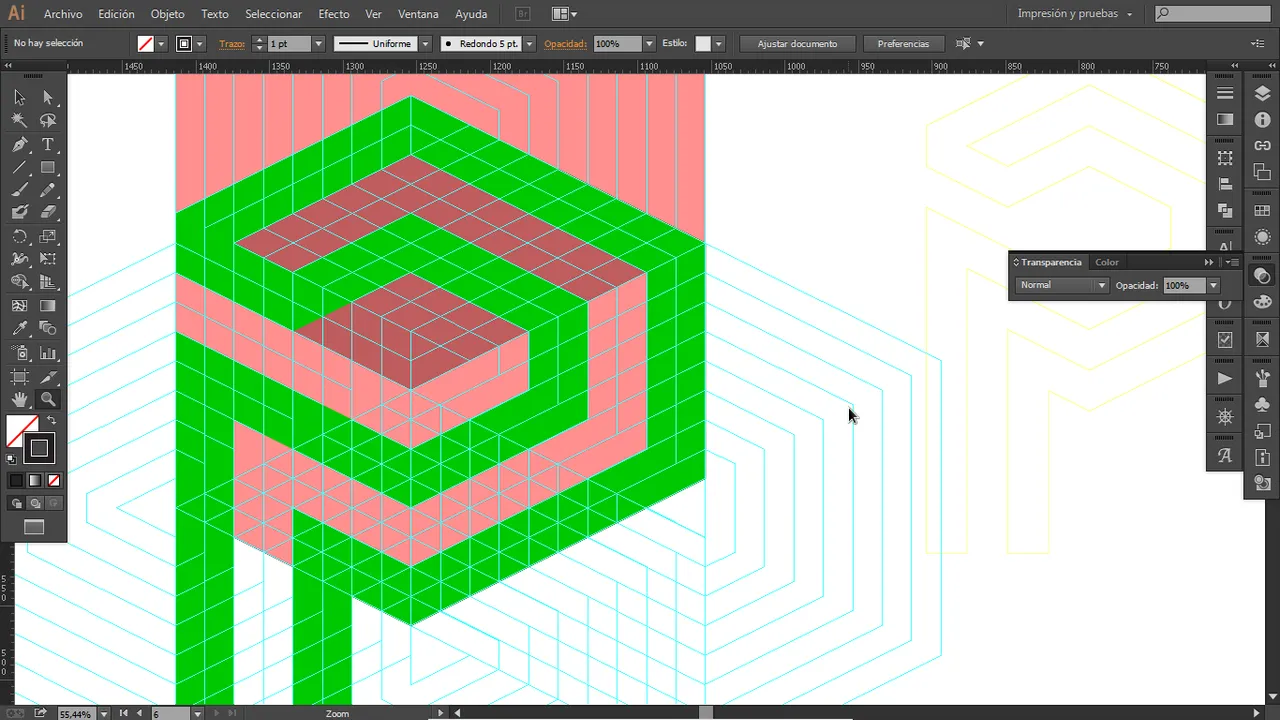The image size is (1280, 720).
Task: Open the Edición menu
Action: pyautogui.click(x=117, y=14)
